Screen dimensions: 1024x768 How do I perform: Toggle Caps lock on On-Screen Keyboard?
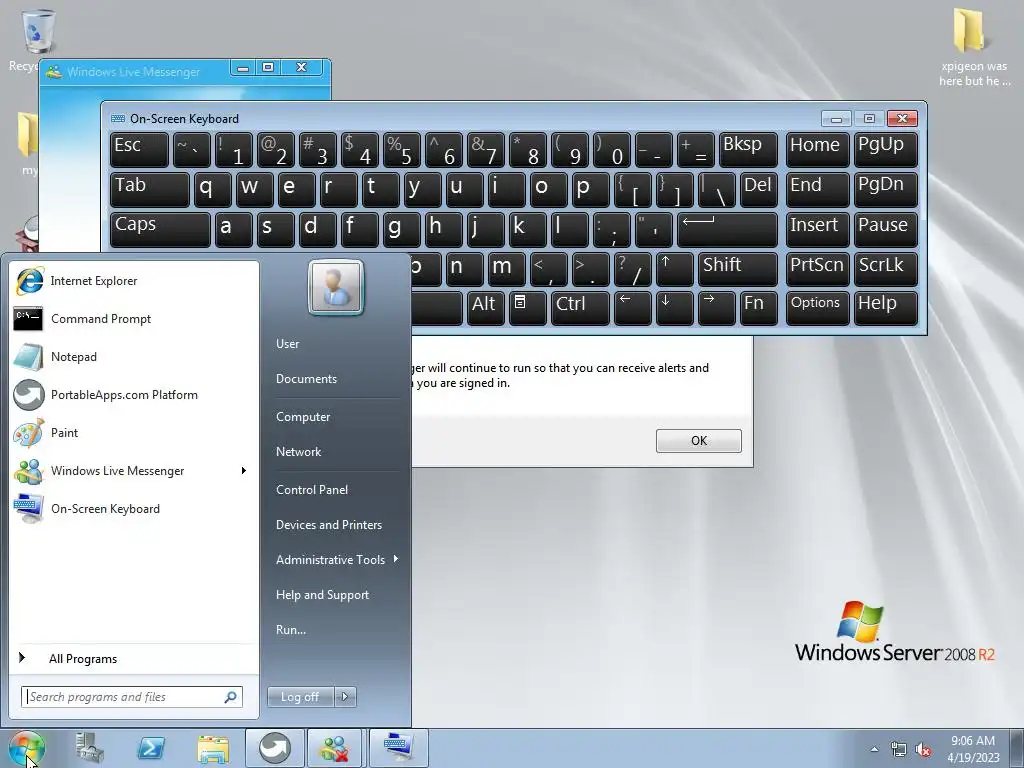click(x=161, y=230)
